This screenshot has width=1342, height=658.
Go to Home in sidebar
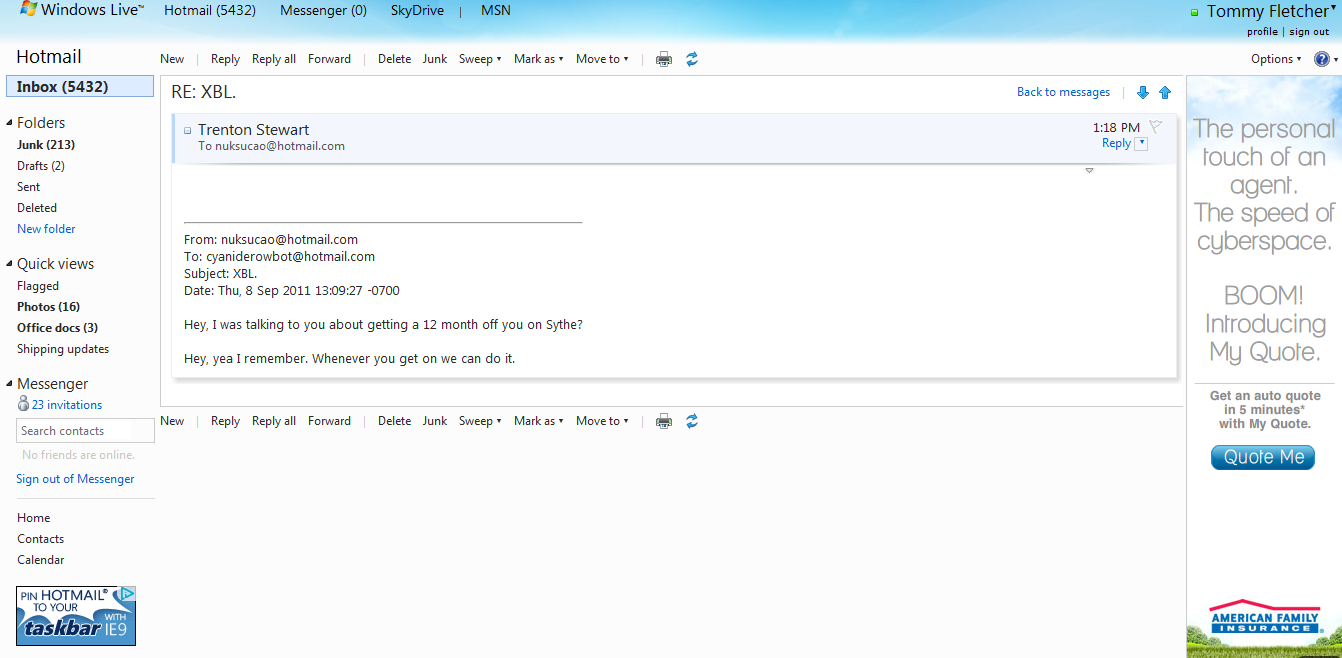click(33, 518)
